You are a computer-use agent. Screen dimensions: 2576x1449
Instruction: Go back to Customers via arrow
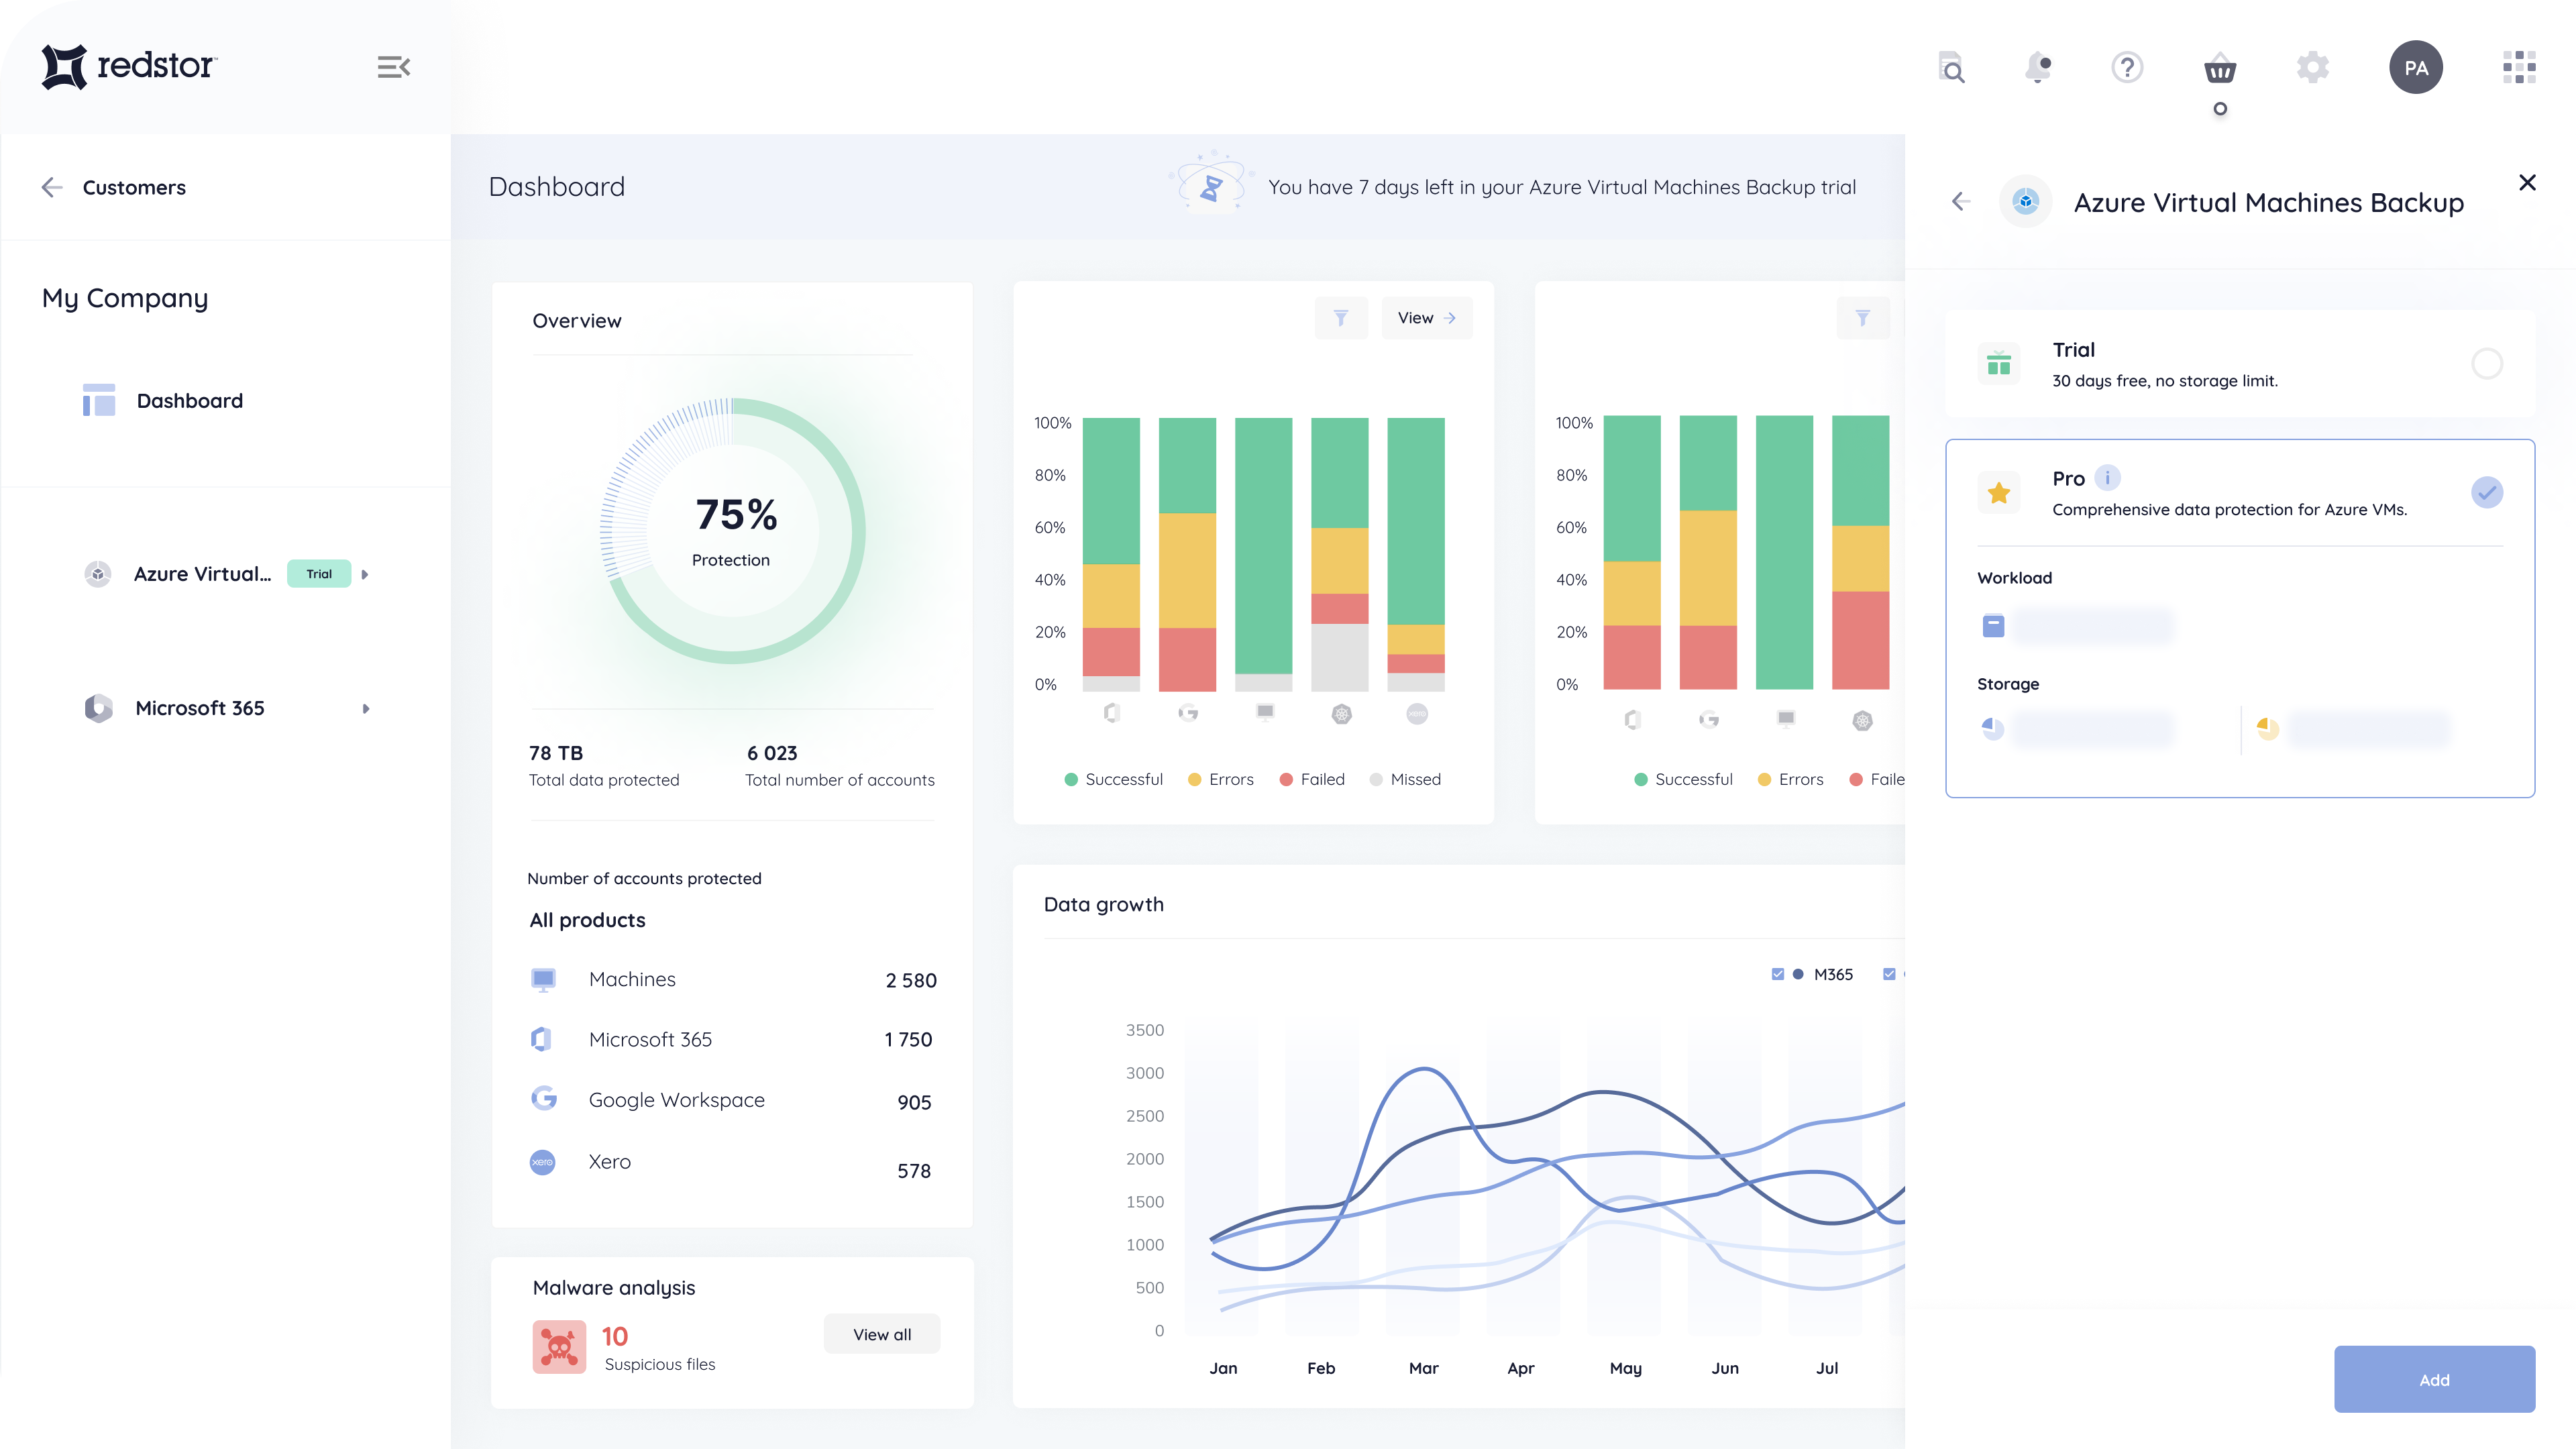click(x=52, y=187)
